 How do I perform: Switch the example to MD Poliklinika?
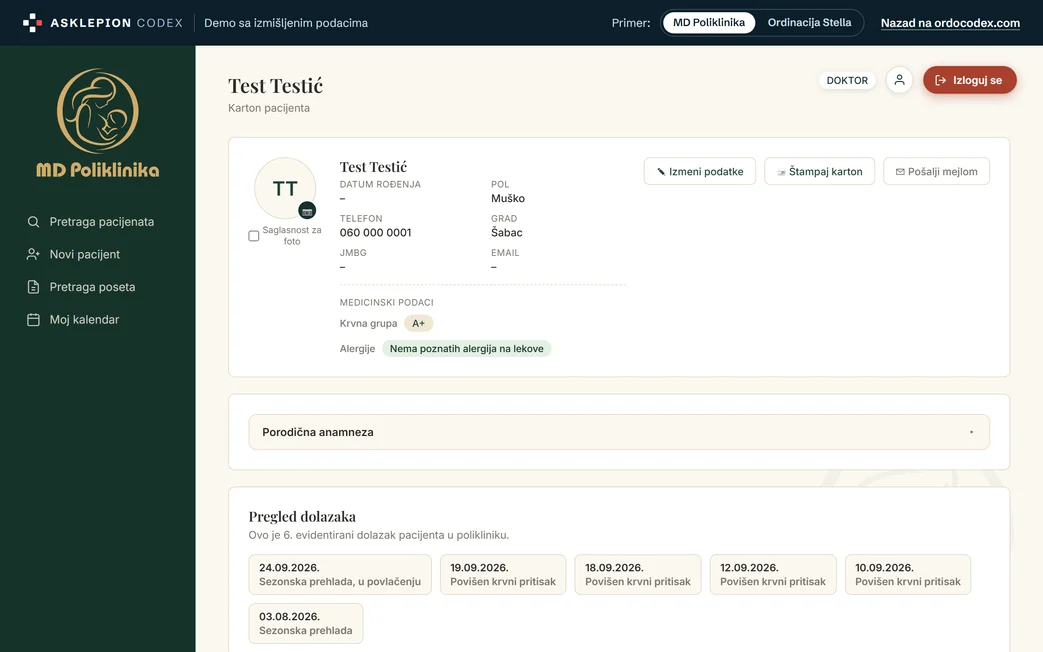[x=709, y=23]
